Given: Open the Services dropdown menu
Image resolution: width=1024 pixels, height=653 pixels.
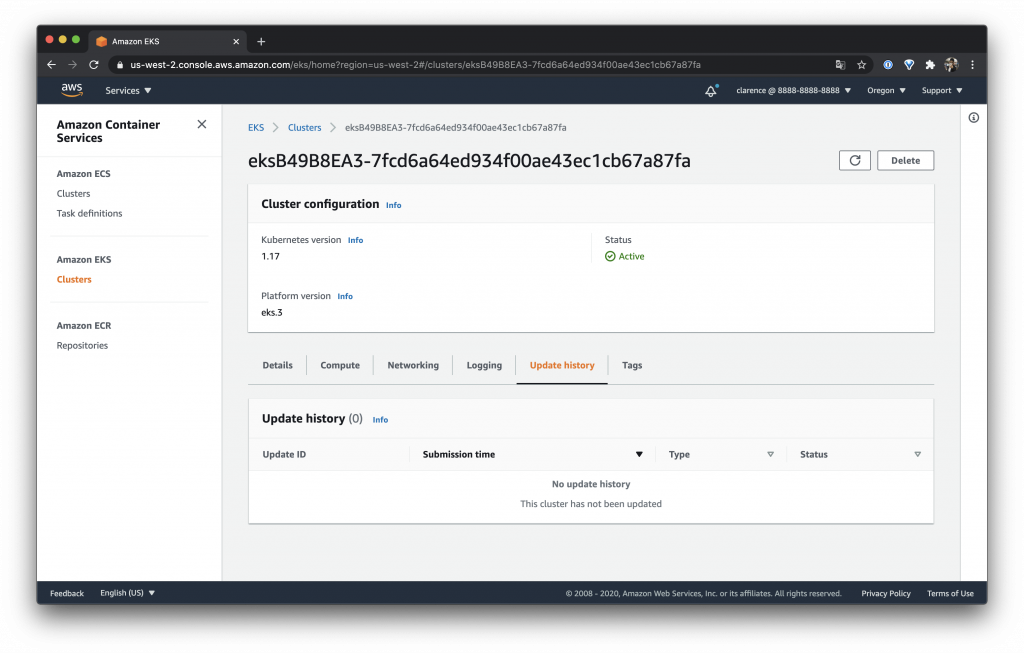Looking at the screenshot, I should (128, 90).
